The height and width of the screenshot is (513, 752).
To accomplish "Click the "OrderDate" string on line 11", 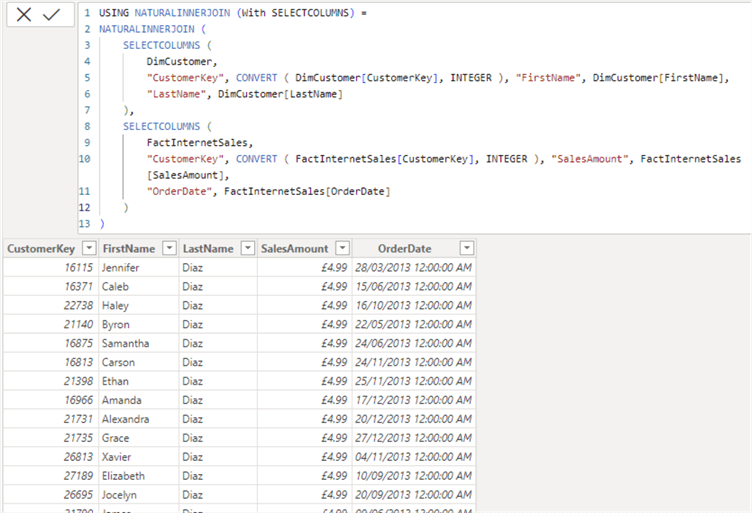I will [179, 192].
